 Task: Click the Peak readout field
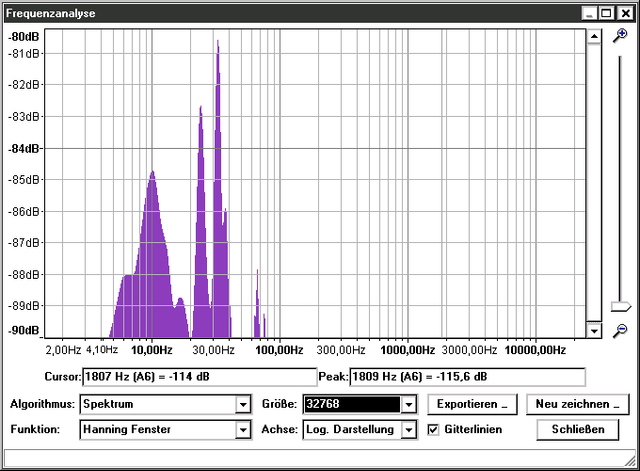pyautogui.click(x=467, y=376)
